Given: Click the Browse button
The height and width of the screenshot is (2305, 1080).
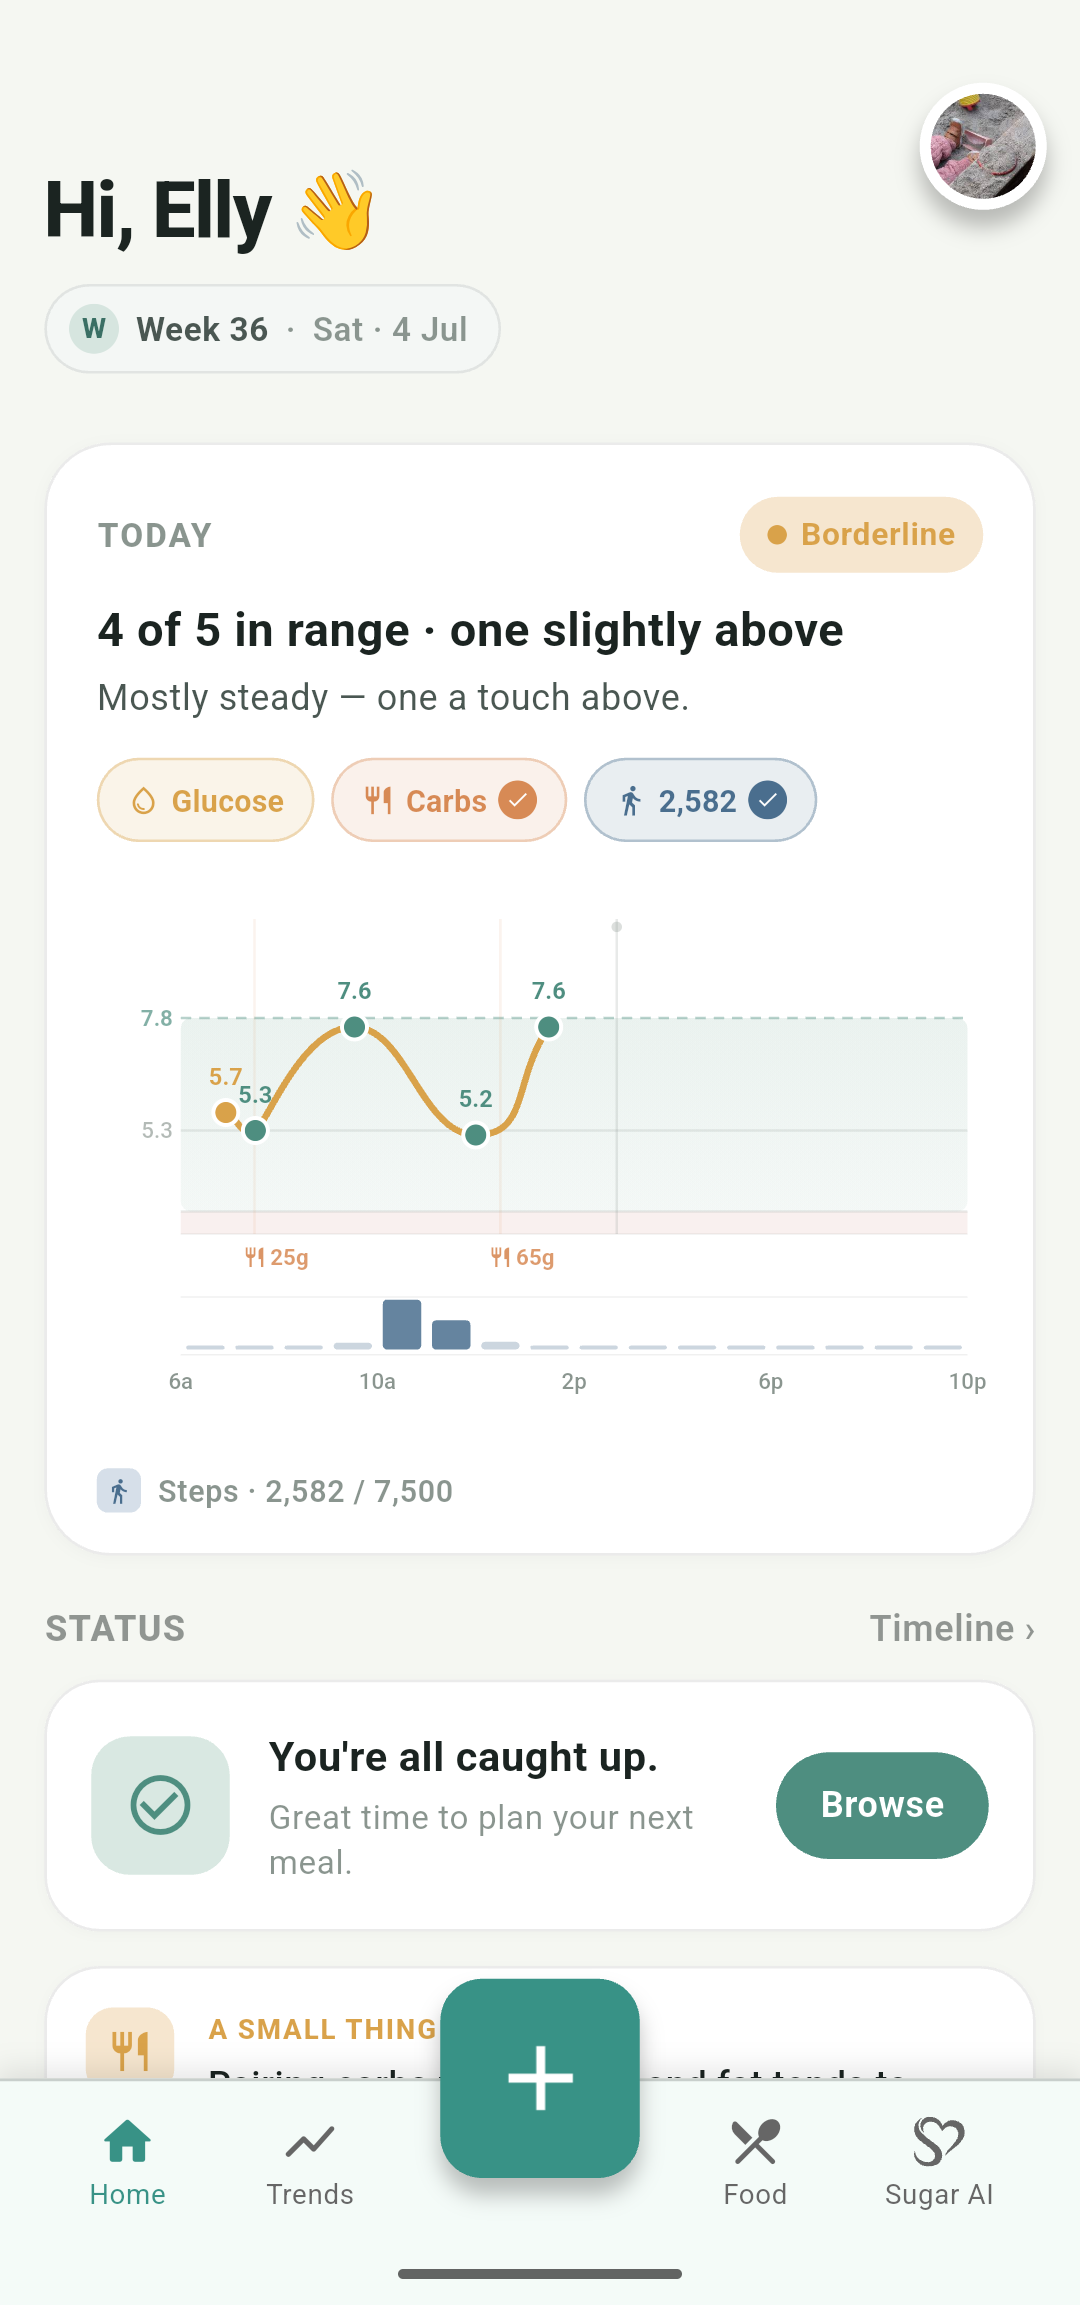Looking at the screenshot, I should click(x=882, y=1805).
